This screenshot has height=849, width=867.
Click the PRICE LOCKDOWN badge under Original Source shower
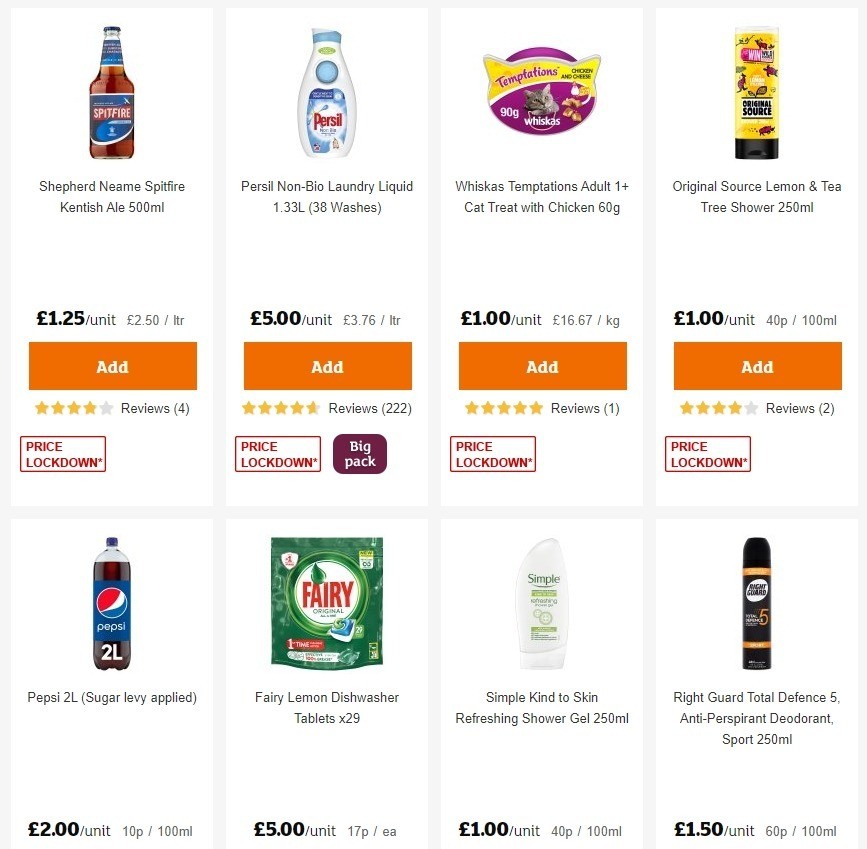[x=707, y=453]
